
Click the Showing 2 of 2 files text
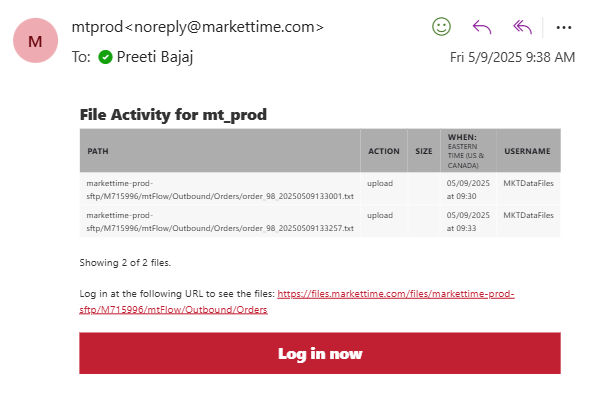pyautogui.click(x=125, y=263)
